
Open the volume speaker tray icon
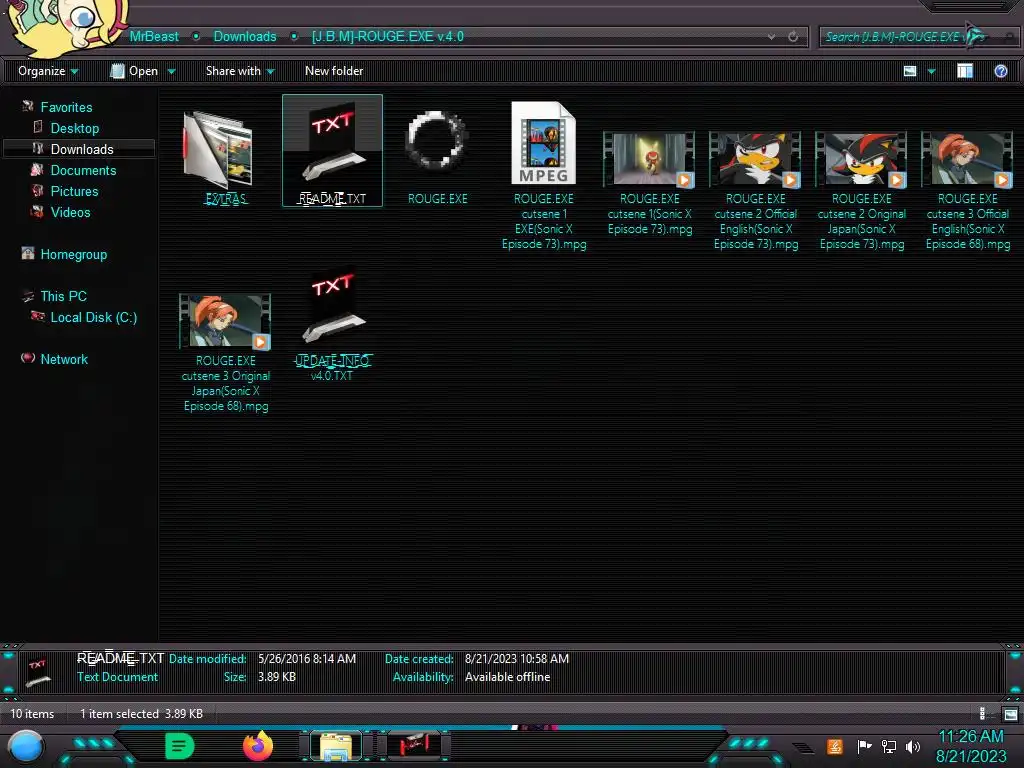click(x=913, y=746)
